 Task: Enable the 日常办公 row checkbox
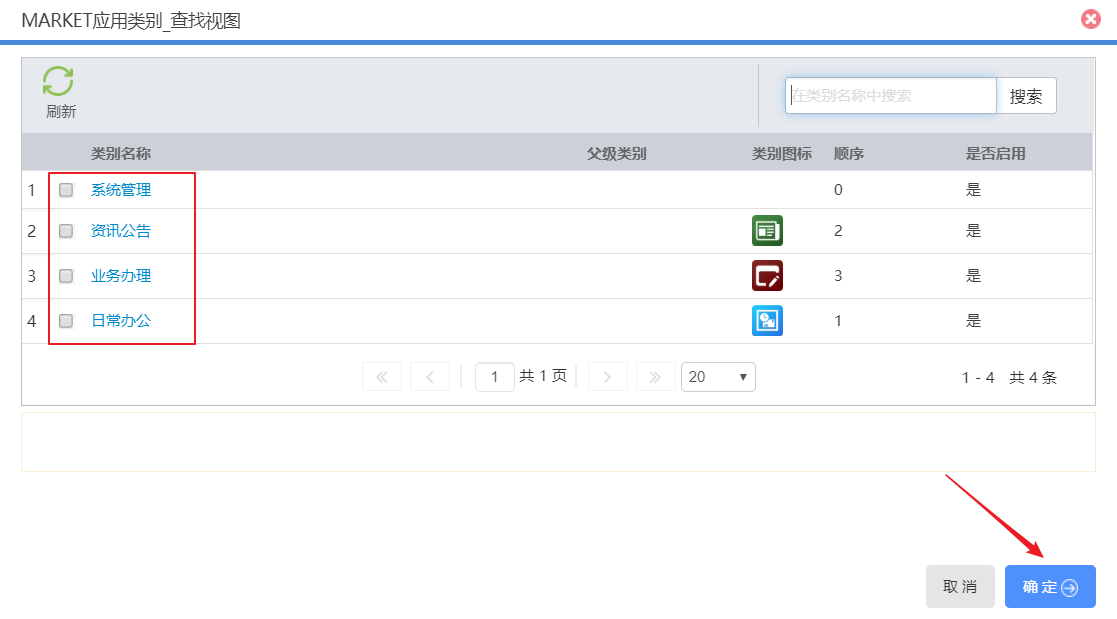click(66, 321)
